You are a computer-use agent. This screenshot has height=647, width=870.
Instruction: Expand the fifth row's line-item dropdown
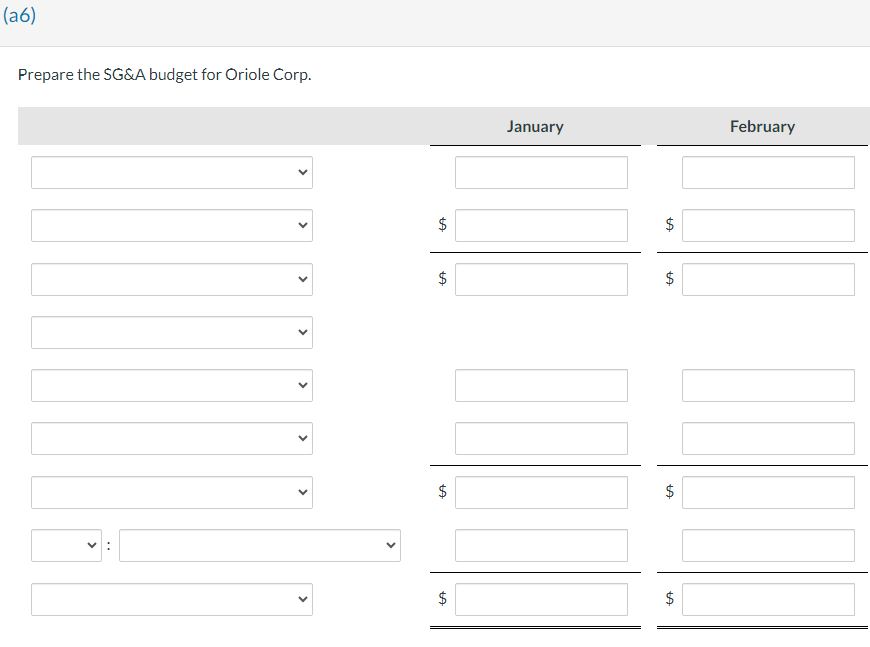click(172, 385)
